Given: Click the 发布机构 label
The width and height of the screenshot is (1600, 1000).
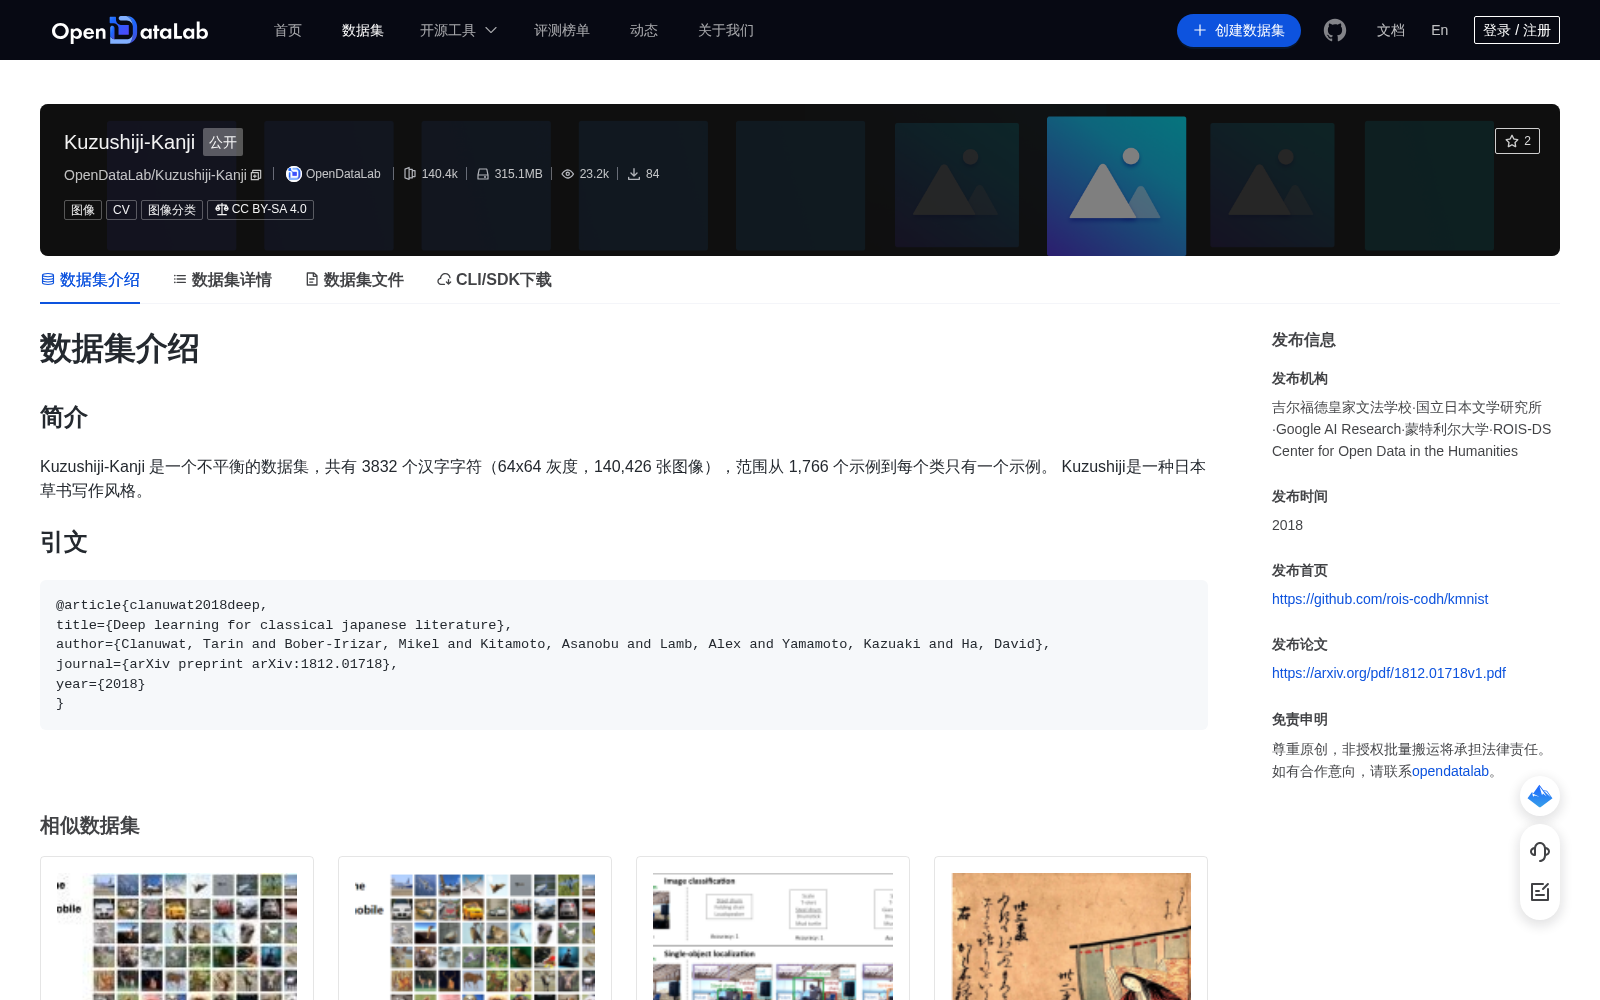Looking at the screenshot, I should click(1300, 379).
